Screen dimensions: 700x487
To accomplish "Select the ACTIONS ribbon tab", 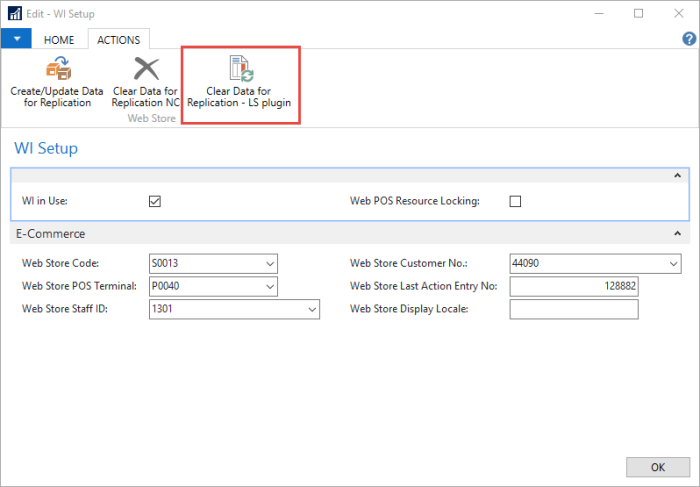I will (x=118, y=39).
